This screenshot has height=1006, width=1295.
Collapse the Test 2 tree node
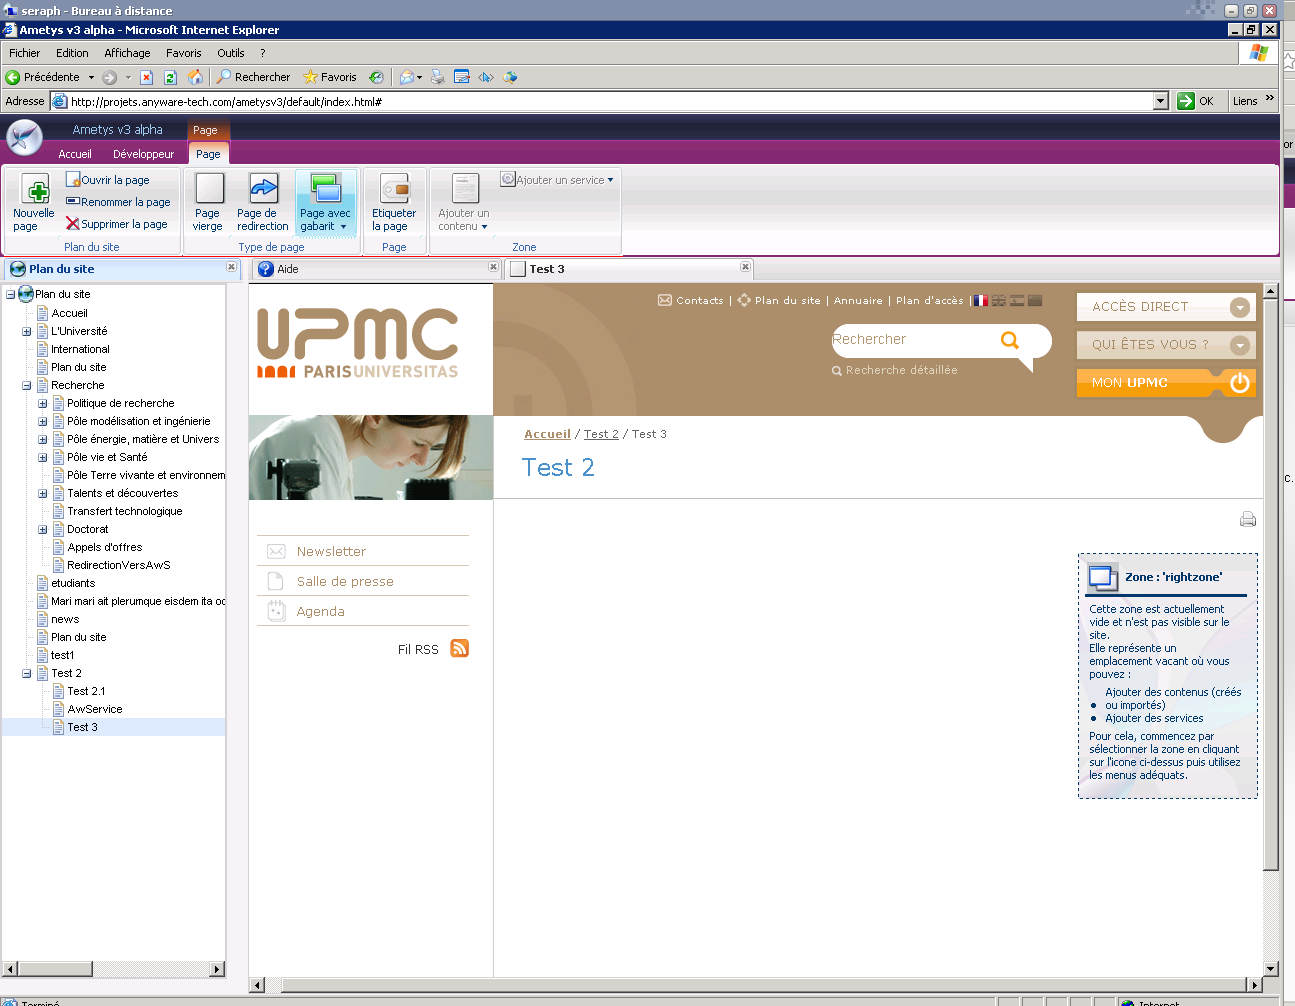tap(27, 673)
